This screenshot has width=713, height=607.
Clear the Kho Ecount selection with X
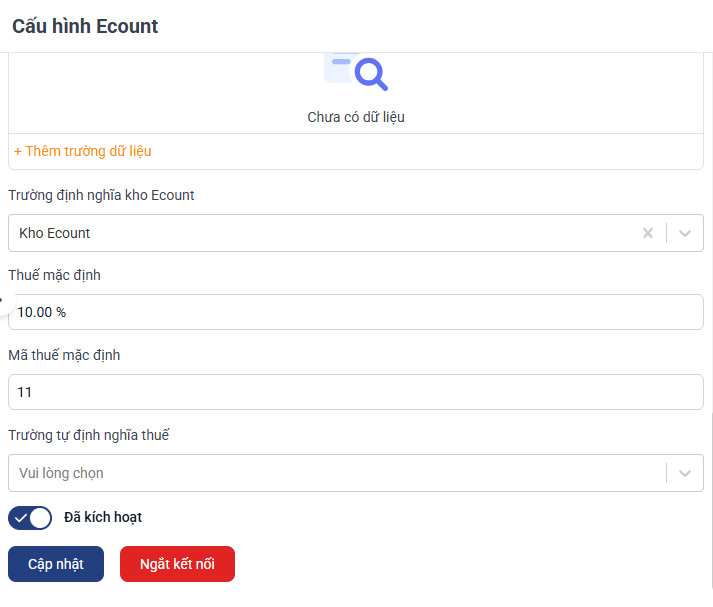tap(647, 233)
